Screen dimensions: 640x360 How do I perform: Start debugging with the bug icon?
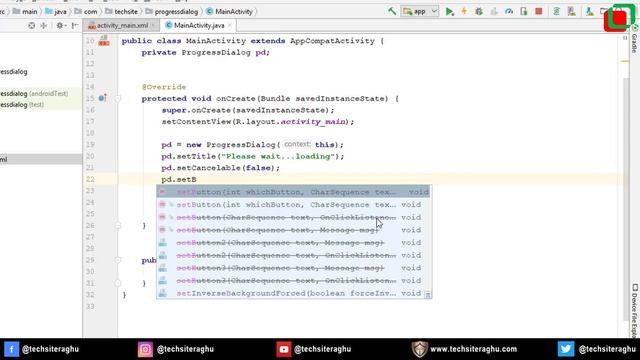tap(479, 11)
